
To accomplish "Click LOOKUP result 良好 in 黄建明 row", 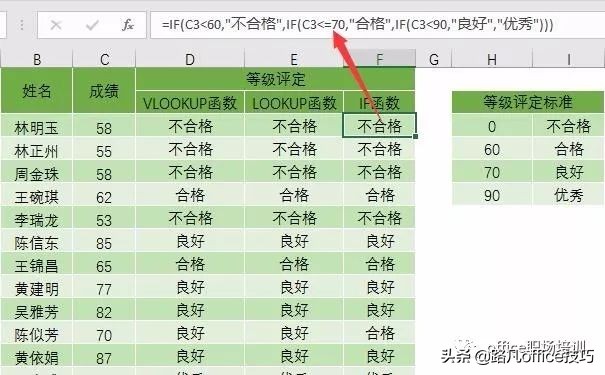I will (294, 287).
